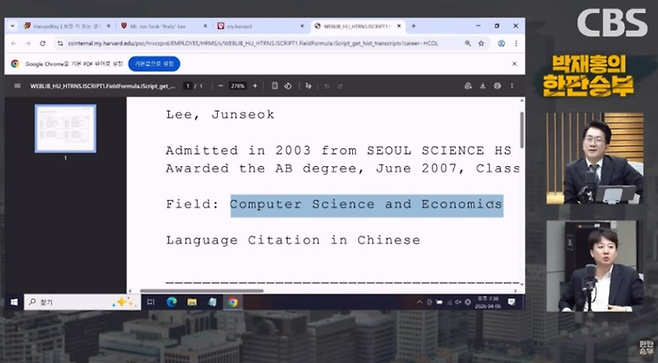Click the name "Lee, Junseok"
The height and width of the screenshot is (363, 658).
[220, 115]
